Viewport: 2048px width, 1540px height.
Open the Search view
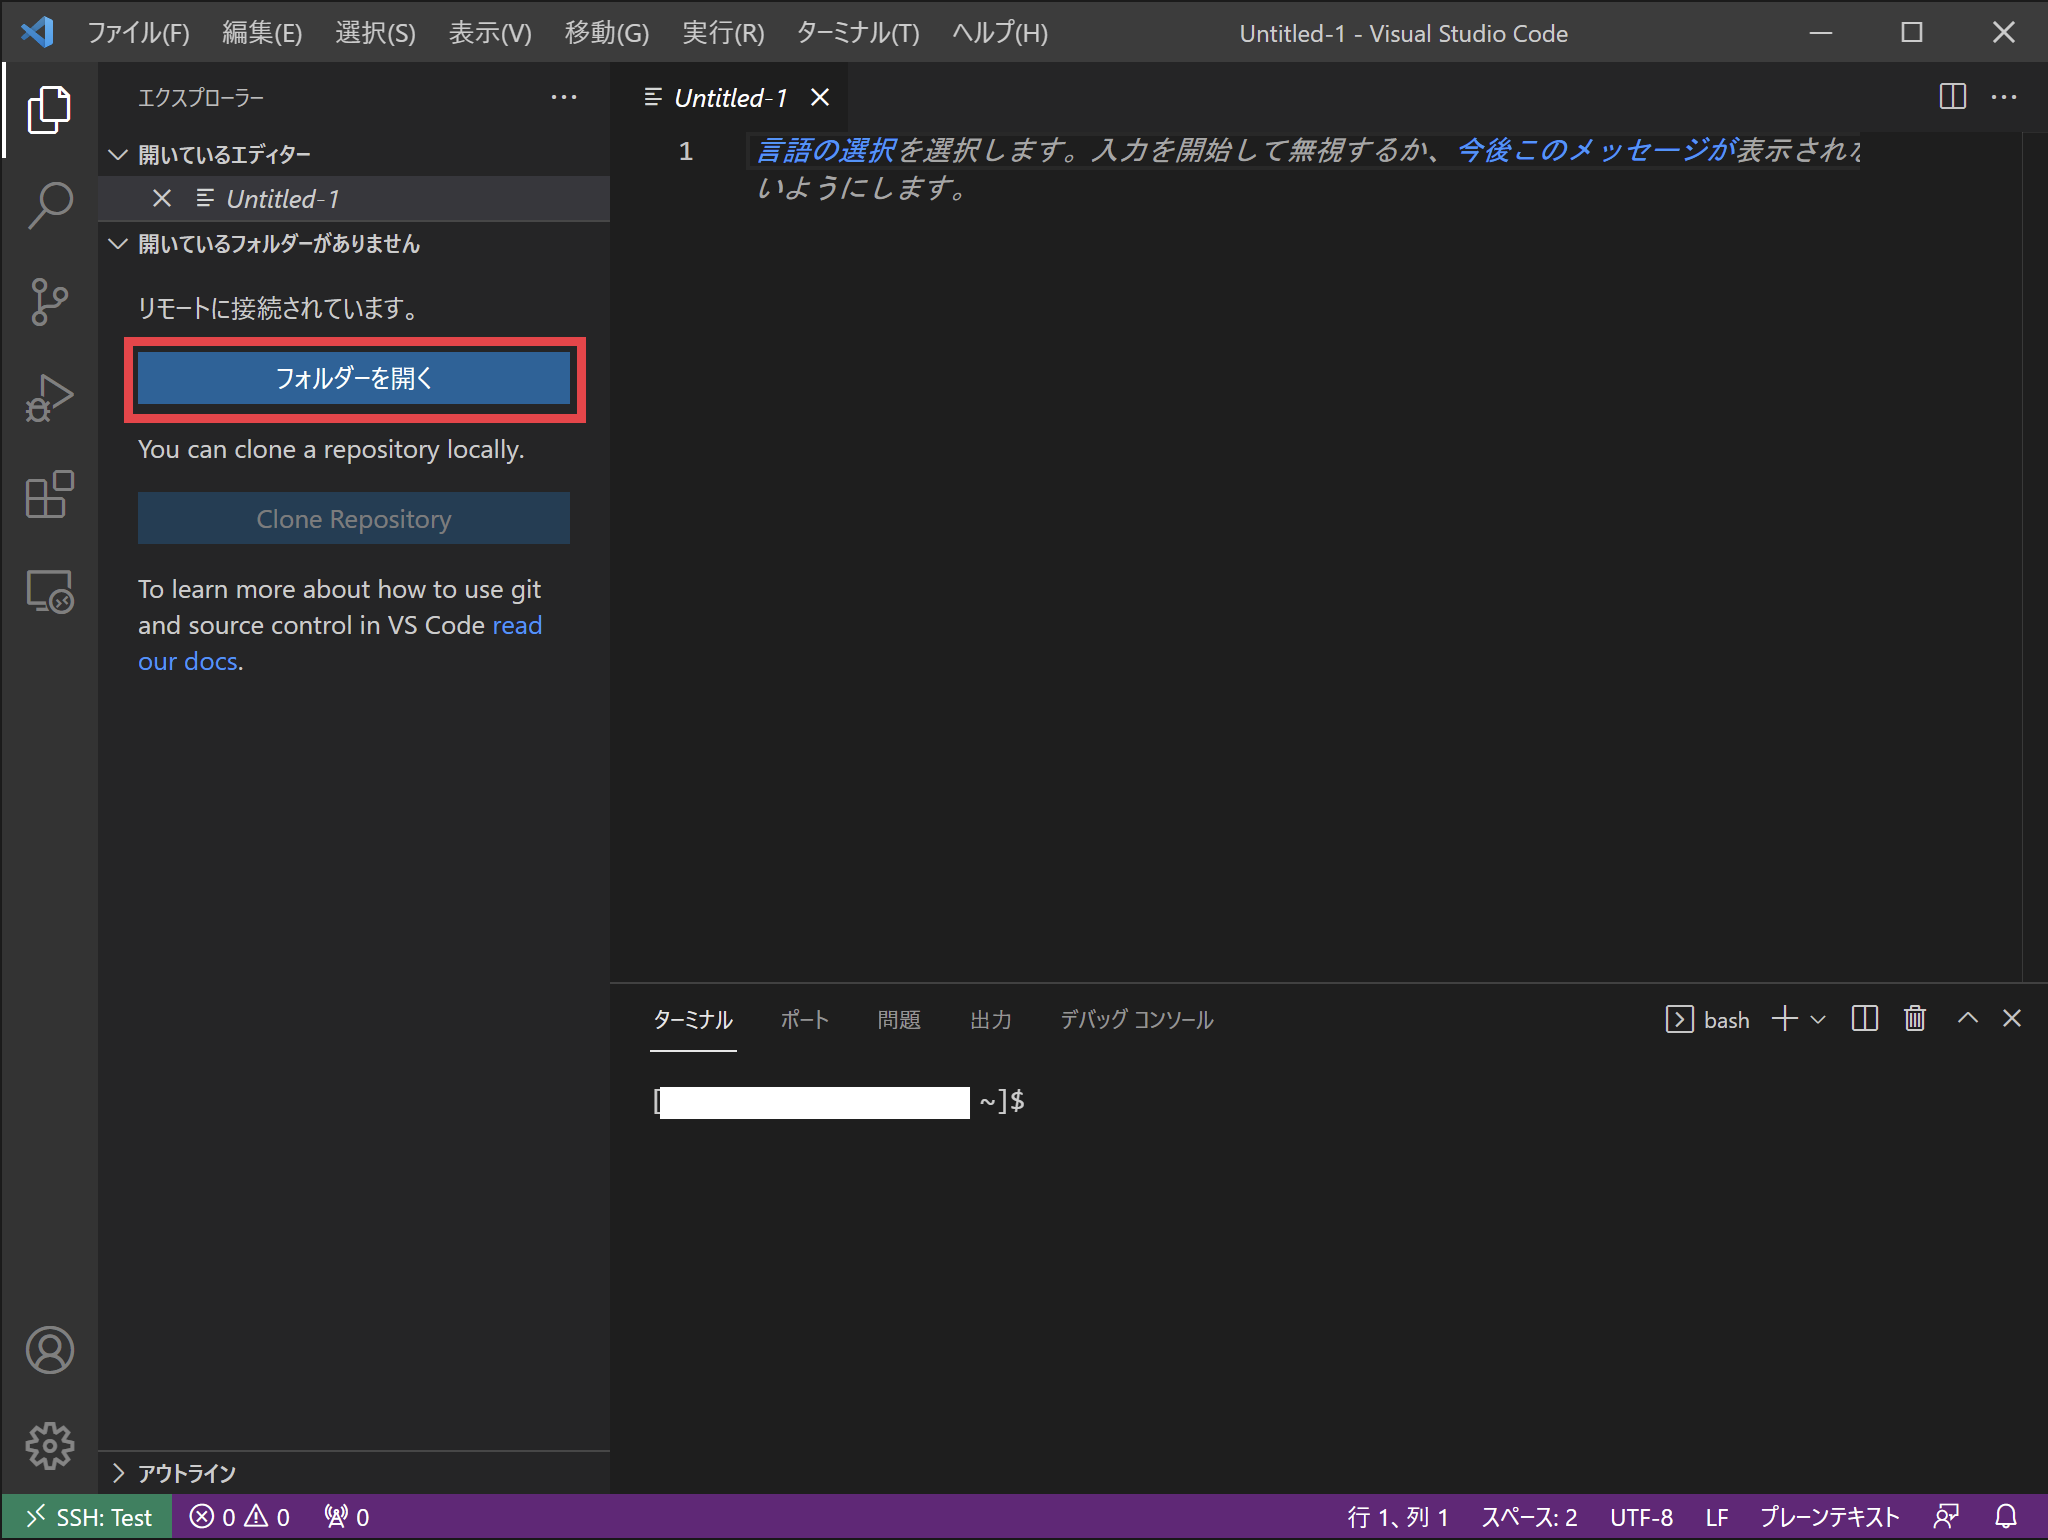(49, 205)
